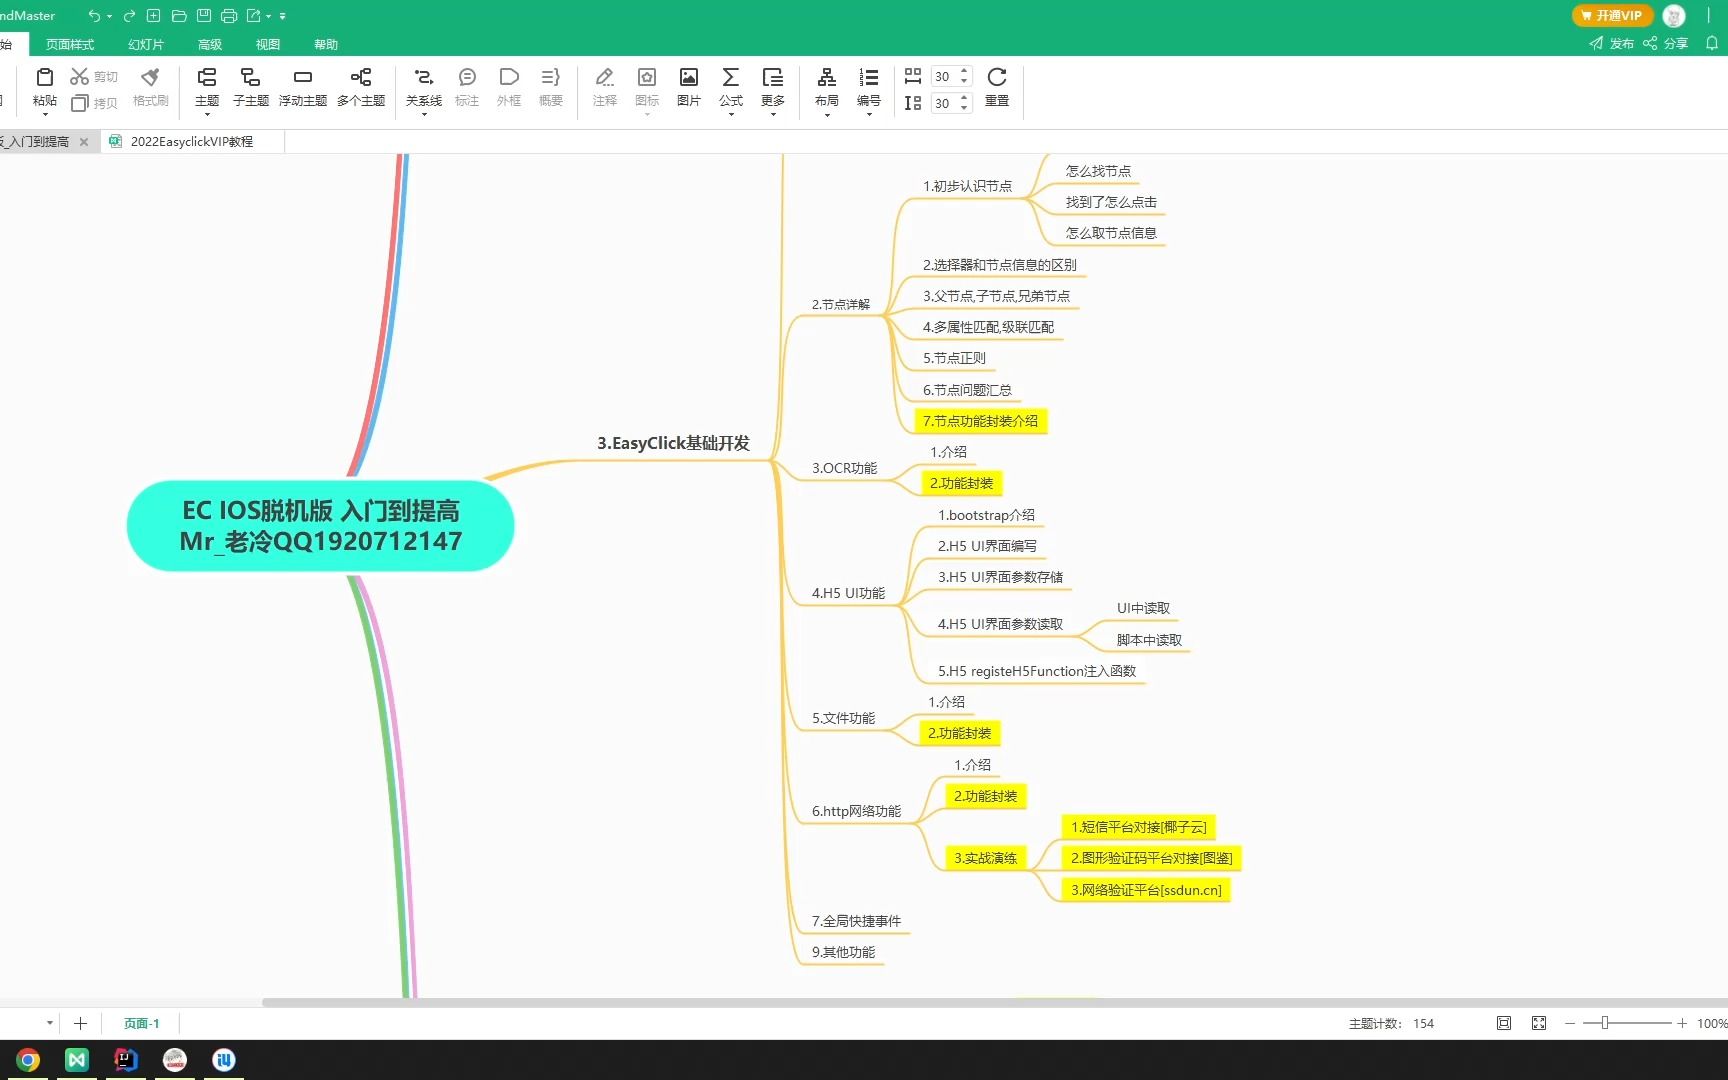1728x1080 pixels.
Task: Insert 多个主题 multiple topics
Action: [x=361, y=88]
